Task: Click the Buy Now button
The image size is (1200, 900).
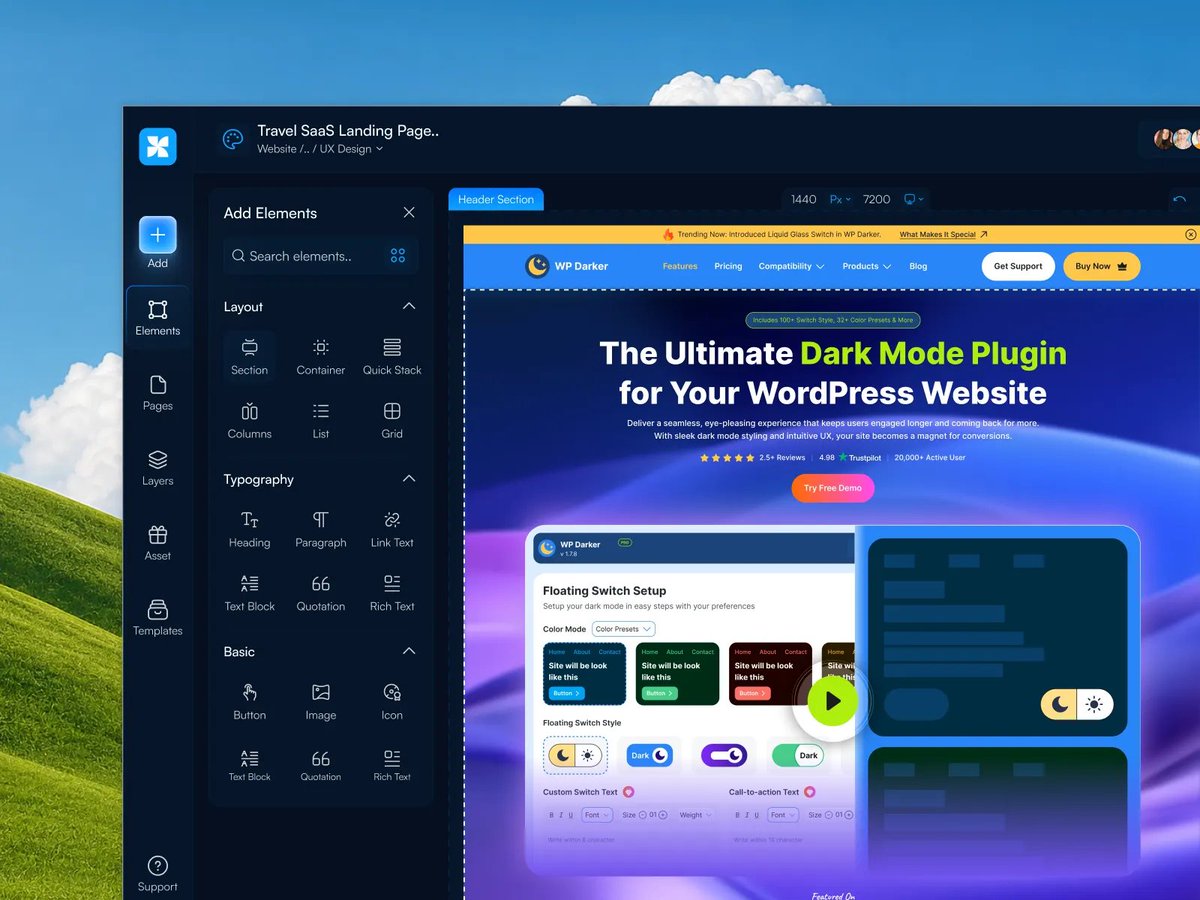Action: tap(1101, 266)
